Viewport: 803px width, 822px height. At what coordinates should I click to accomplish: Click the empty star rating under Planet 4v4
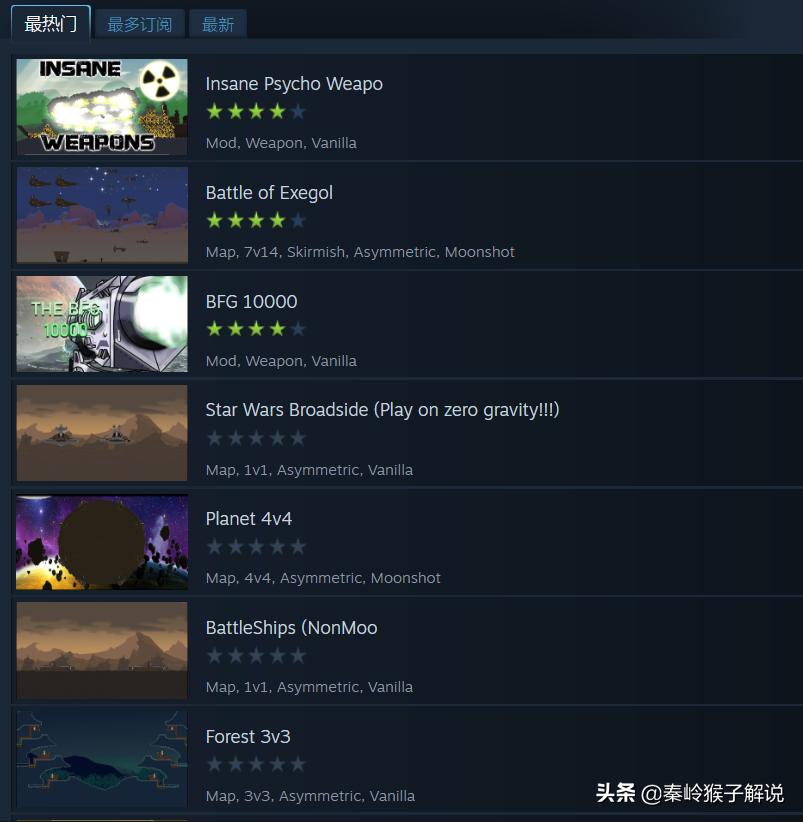coord(256,547)
